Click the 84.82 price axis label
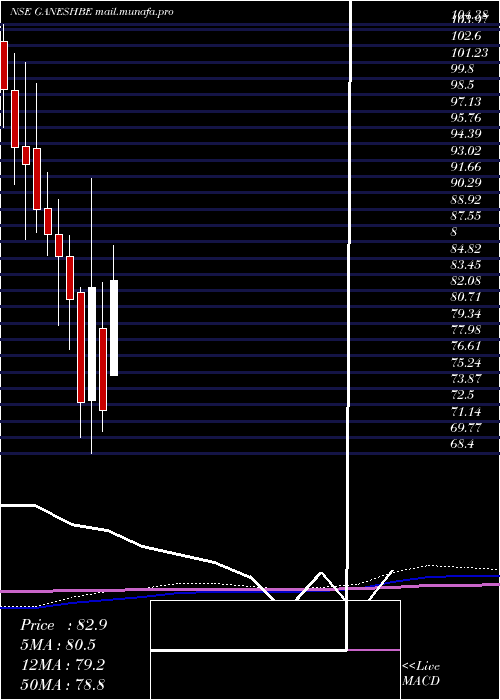Image resolution: width=500 pixels, height=700 pixels. (466, 249)
